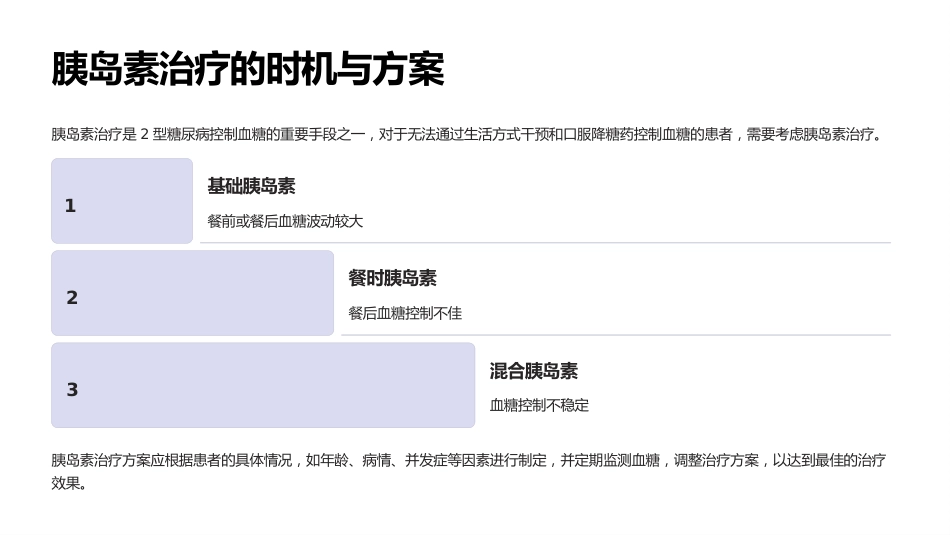Click the text 血糖控制不稳定
The height and width of the screenshot is (535, 950).
coord(539,405)
